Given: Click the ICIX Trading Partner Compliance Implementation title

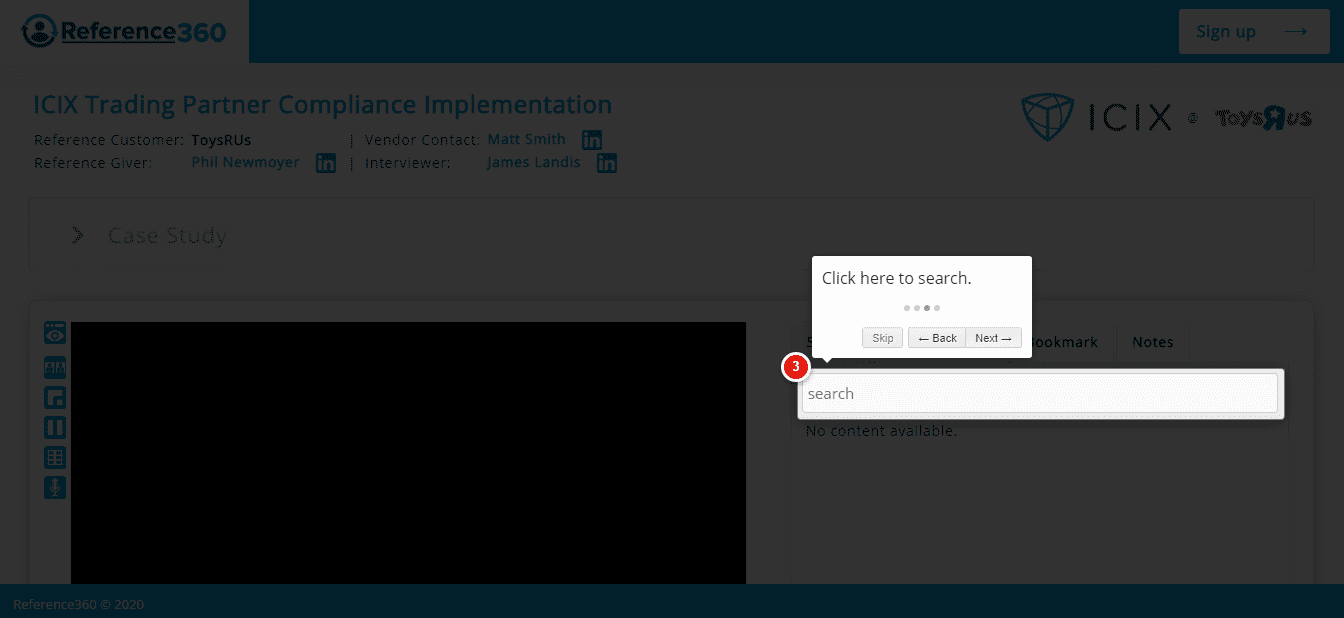Looking at the screenshot, I should point(323,105).
